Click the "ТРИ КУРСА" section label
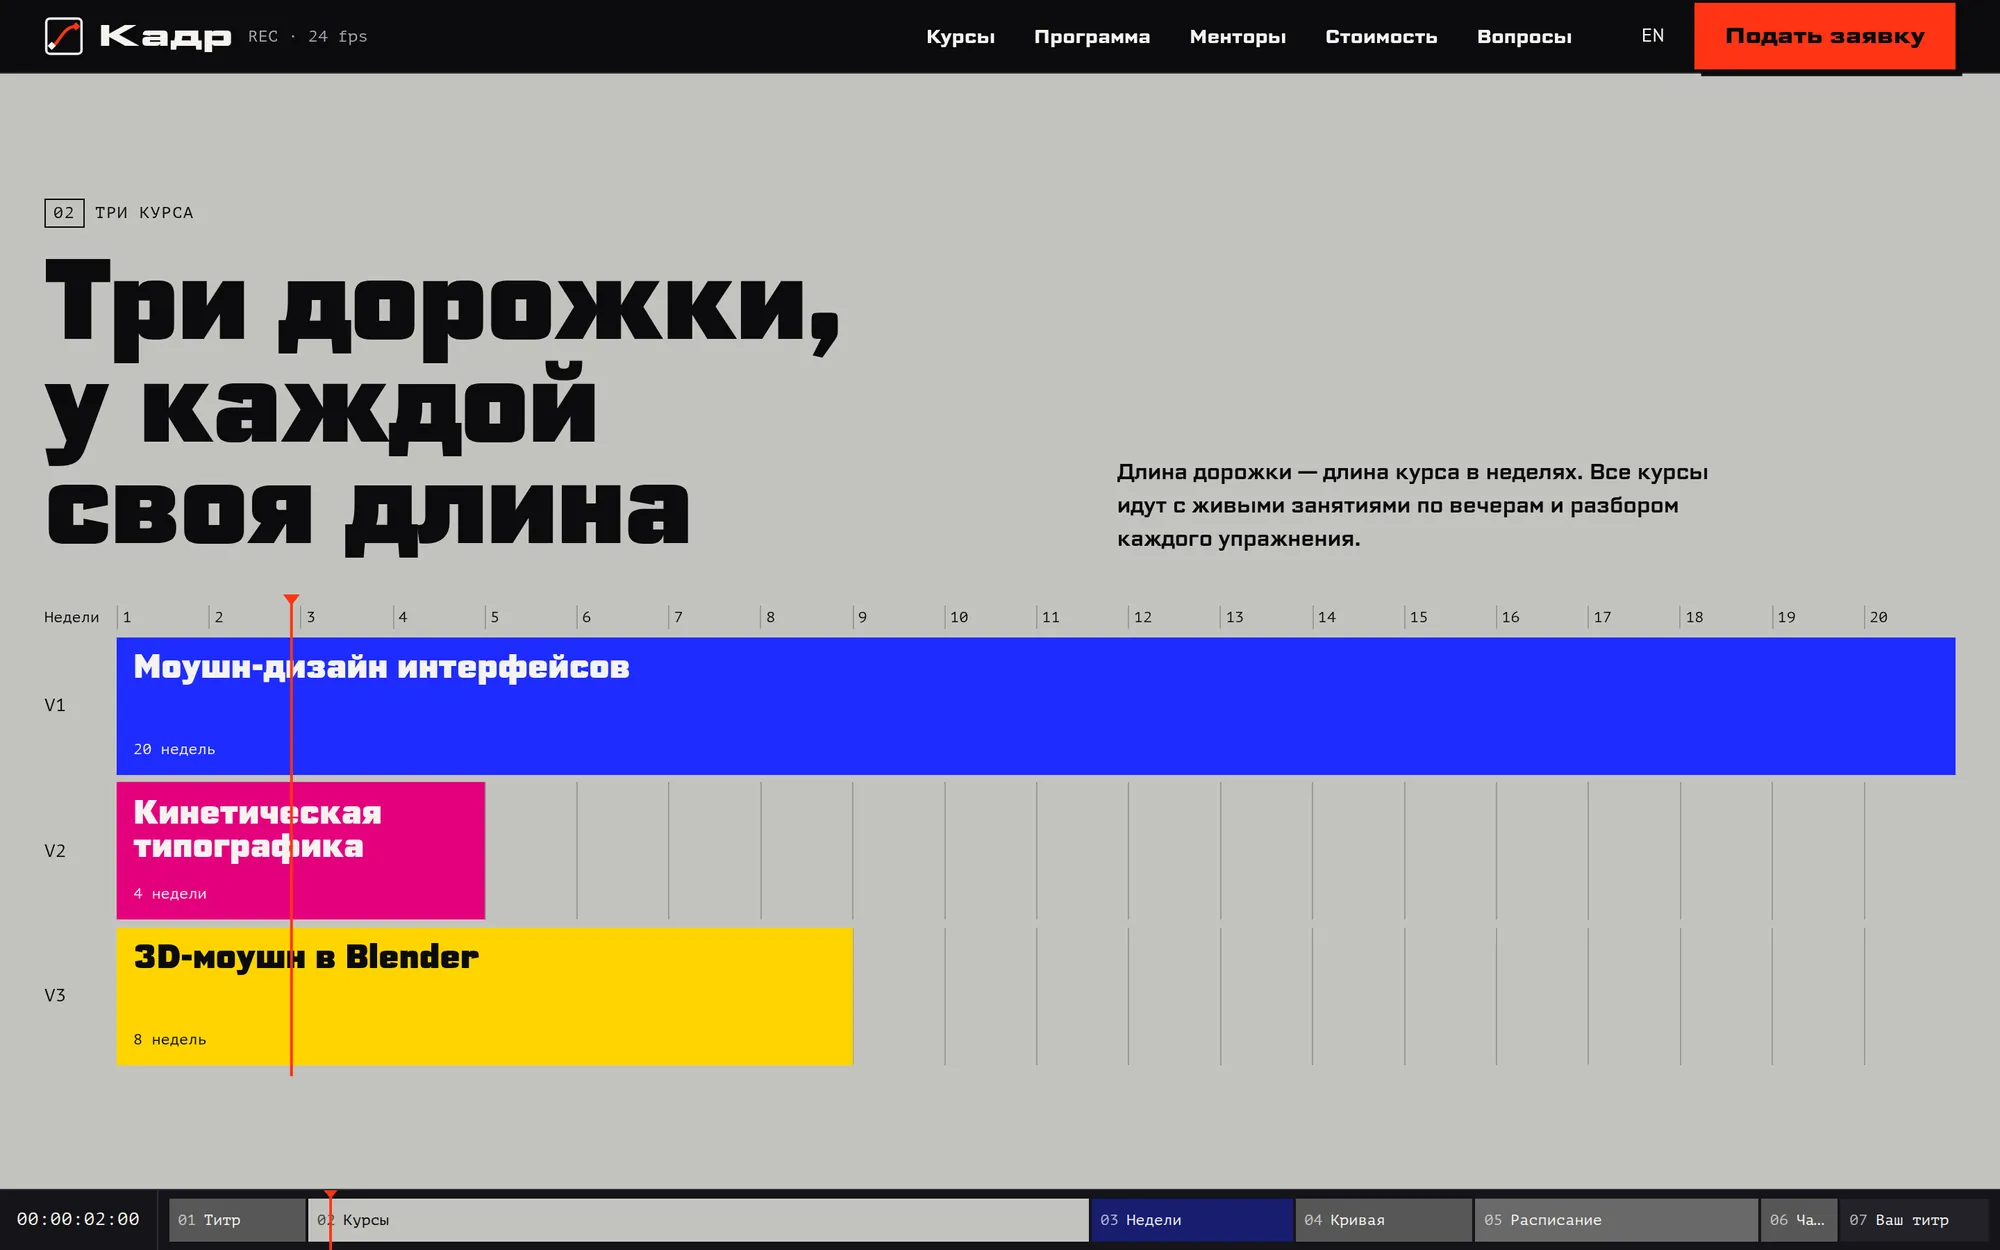 tap(144, 213)
